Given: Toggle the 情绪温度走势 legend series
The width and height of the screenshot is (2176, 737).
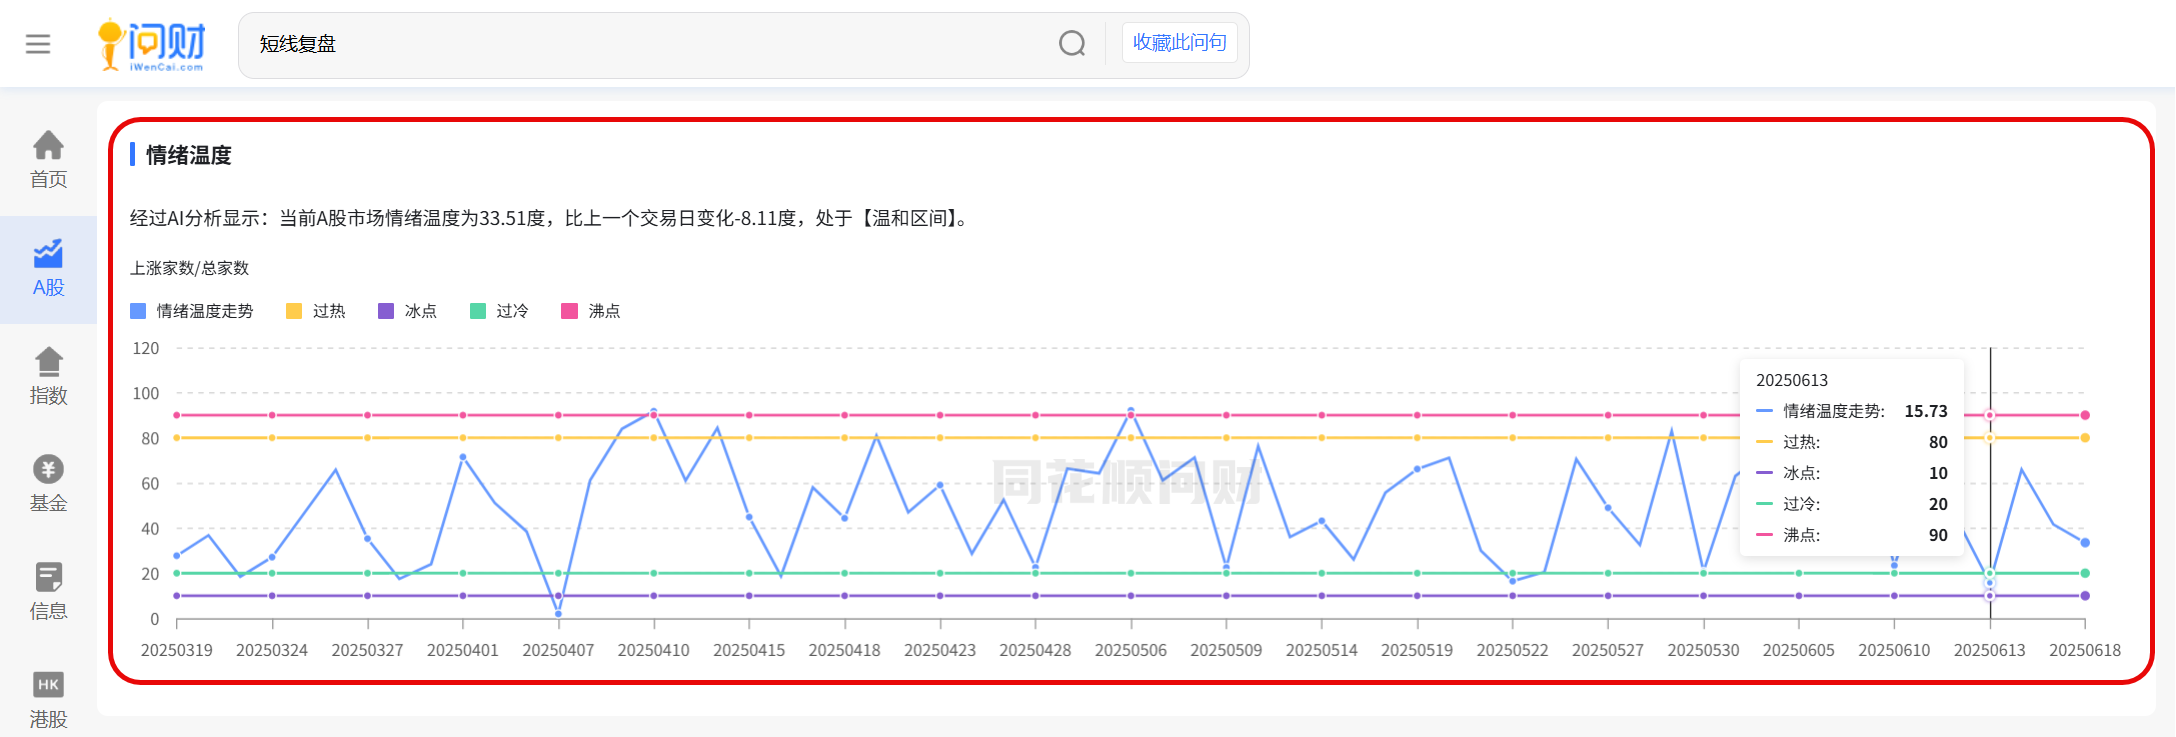Looking at the screenshot, I should click(x=192, y=311).
